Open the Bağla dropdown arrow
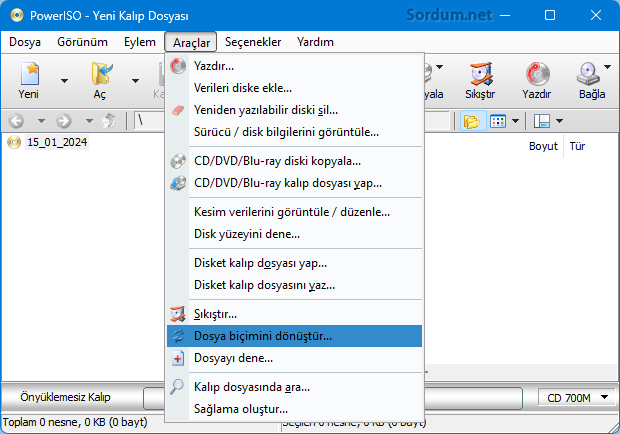The height and width of the screenshot is (434, 620). tap(607, 67)
